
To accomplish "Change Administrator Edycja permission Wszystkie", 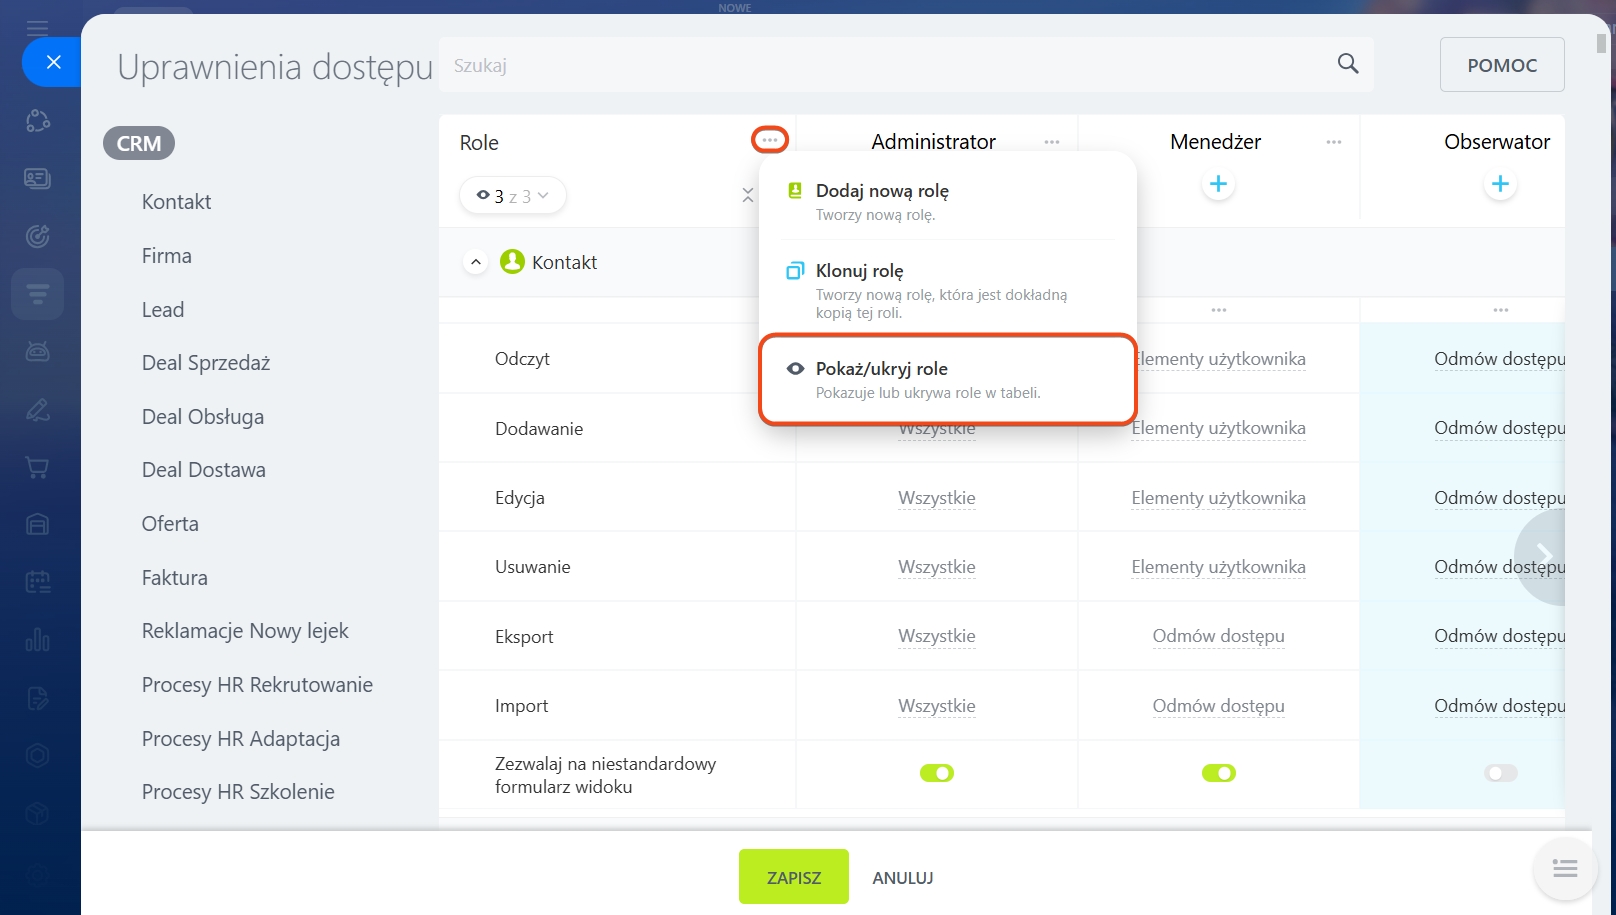I will coord(937,498).
